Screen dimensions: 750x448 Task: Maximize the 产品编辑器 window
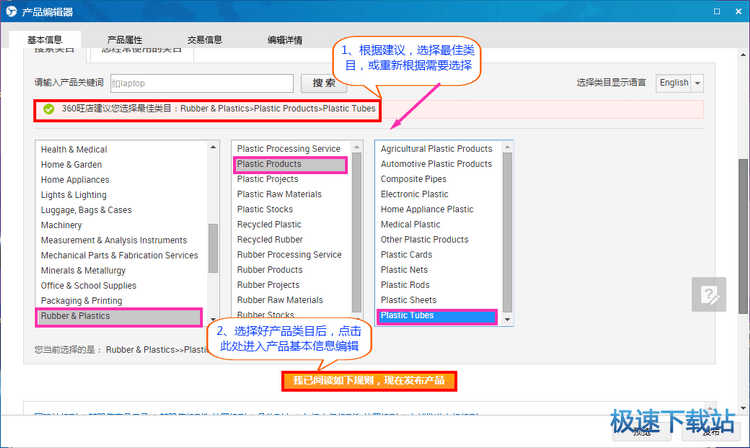pyautogui.click(x=717, y=11)
